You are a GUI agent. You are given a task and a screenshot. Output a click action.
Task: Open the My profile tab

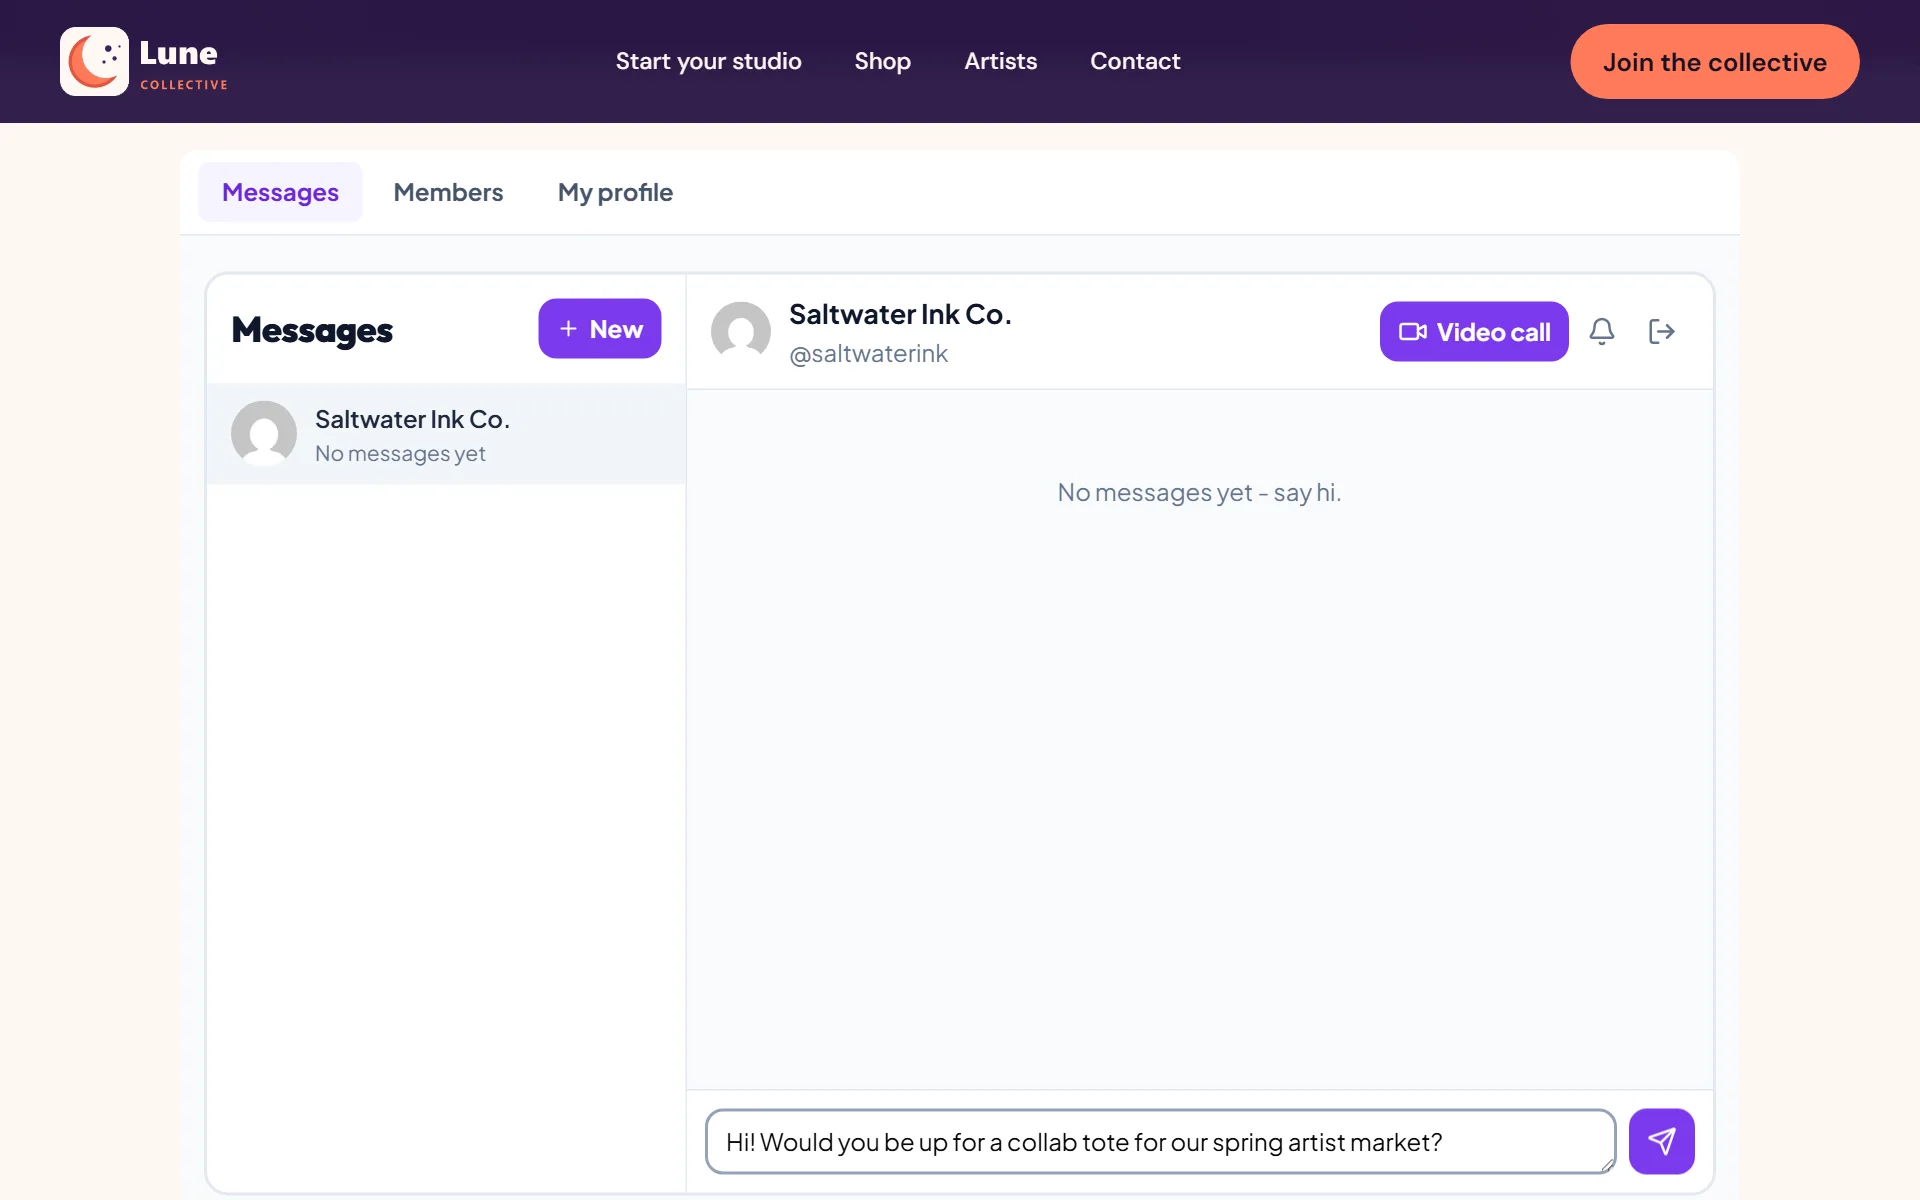[615, 192]
